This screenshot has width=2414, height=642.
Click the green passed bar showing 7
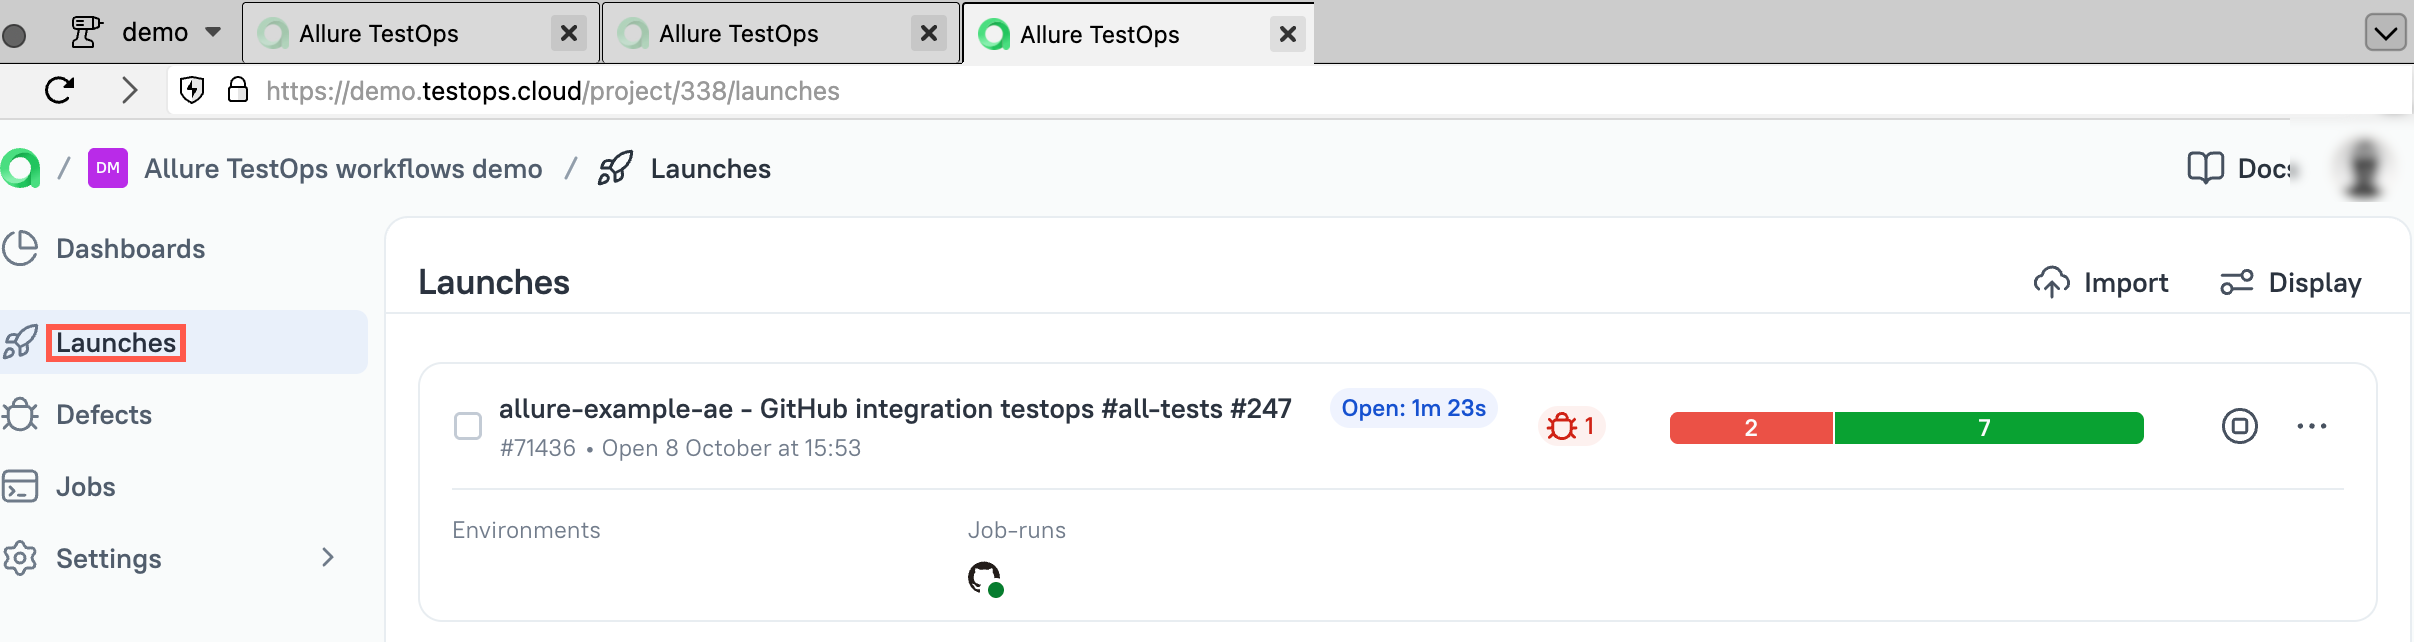click(1988, 428)
